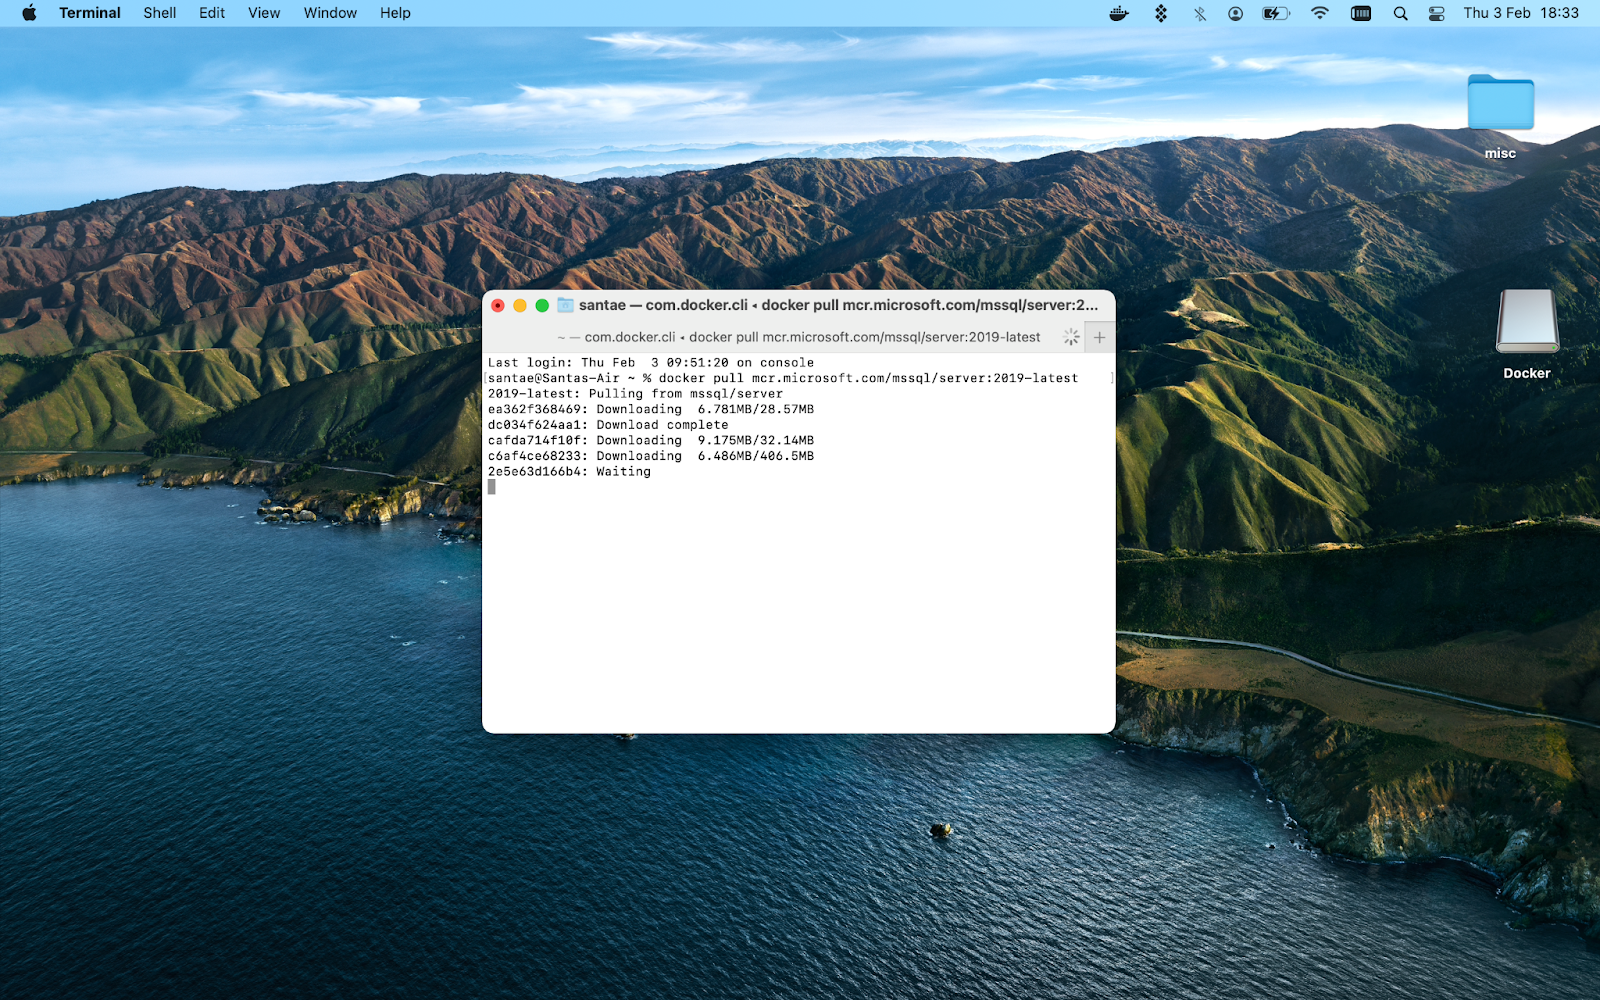Image resolution: width=1600 pixels, height=1000 pixels.
Task: Open the Terminal application menu
Action: click(89, 13)
